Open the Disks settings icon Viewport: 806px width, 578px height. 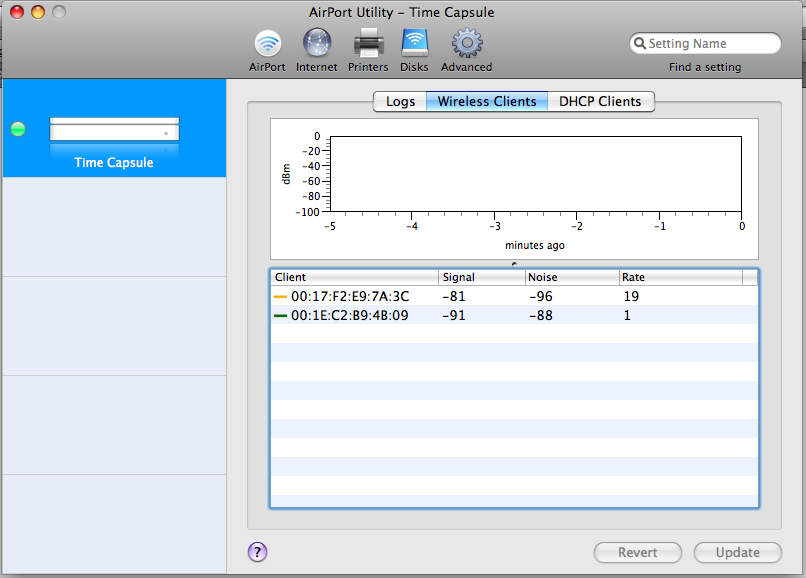(414, 42)
